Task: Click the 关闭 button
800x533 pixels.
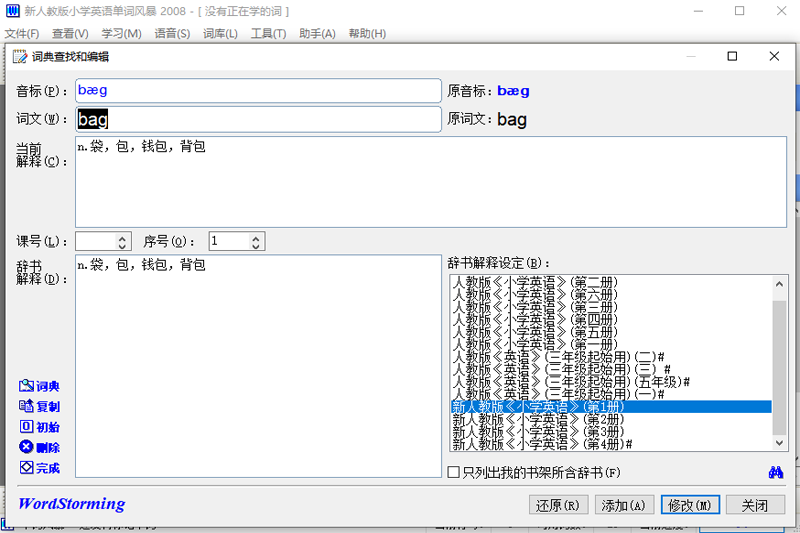Action: 755,505
